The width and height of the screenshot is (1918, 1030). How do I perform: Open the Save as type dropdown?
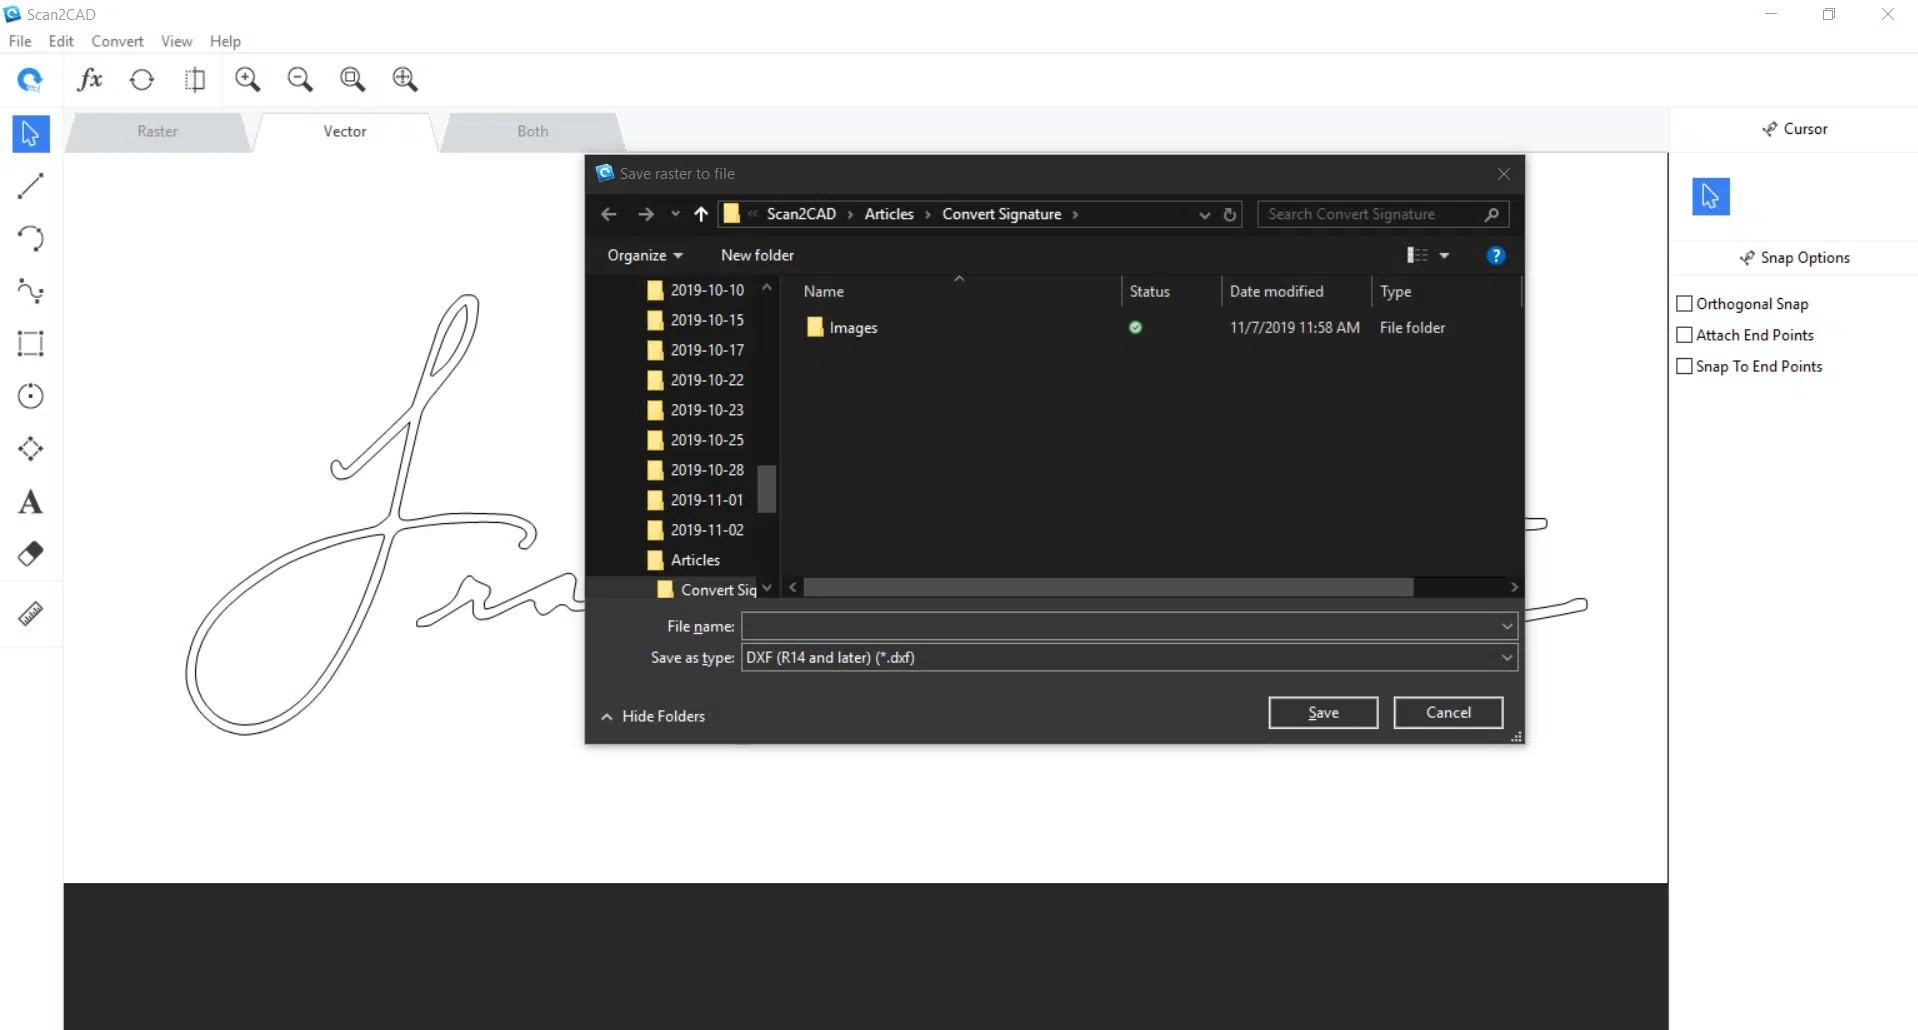click(1504, 657)
